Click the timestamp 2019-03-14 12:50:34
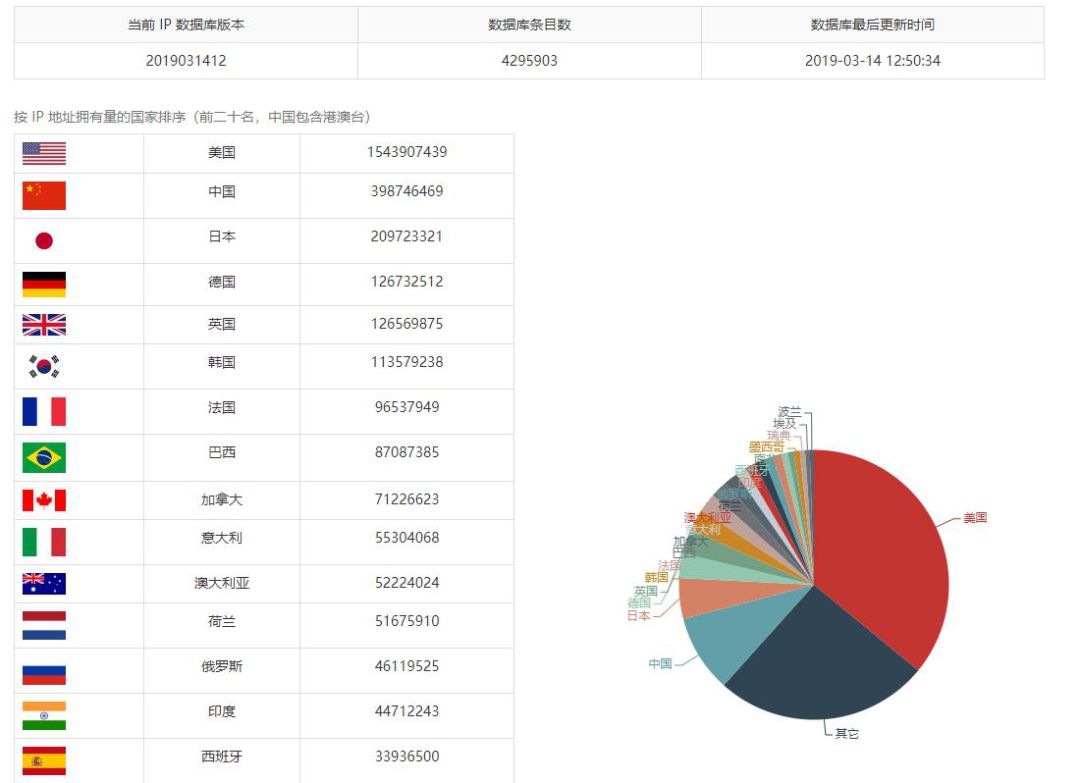This screenshot has width=1080, height=783. pyautogui.click(x=873, y=61)
